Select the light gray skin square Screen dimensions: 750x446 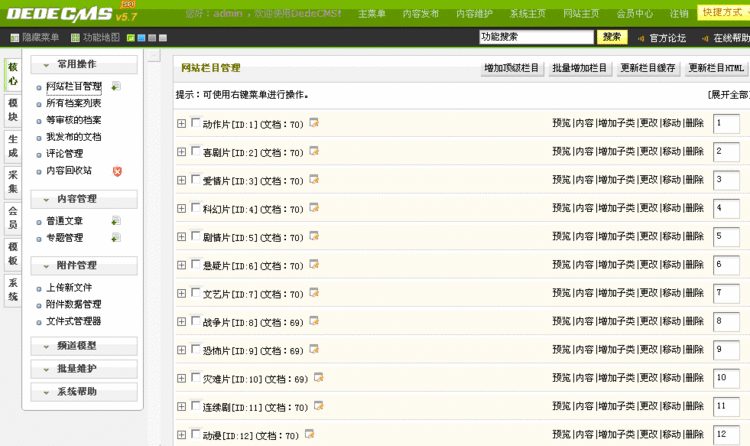pos(163,38)
